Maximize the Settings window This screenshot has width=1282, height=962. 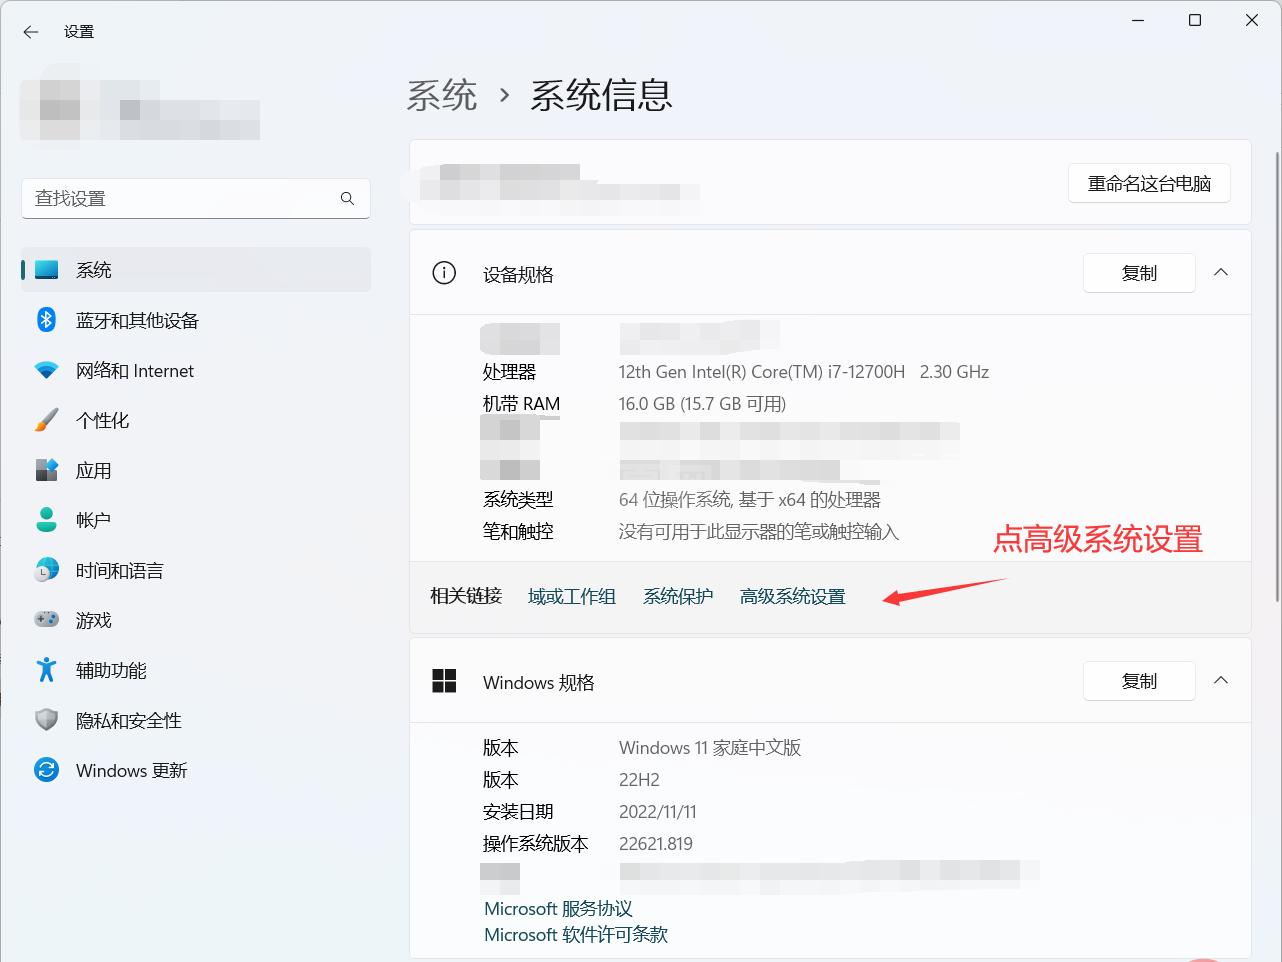[x=1195, y=20]
